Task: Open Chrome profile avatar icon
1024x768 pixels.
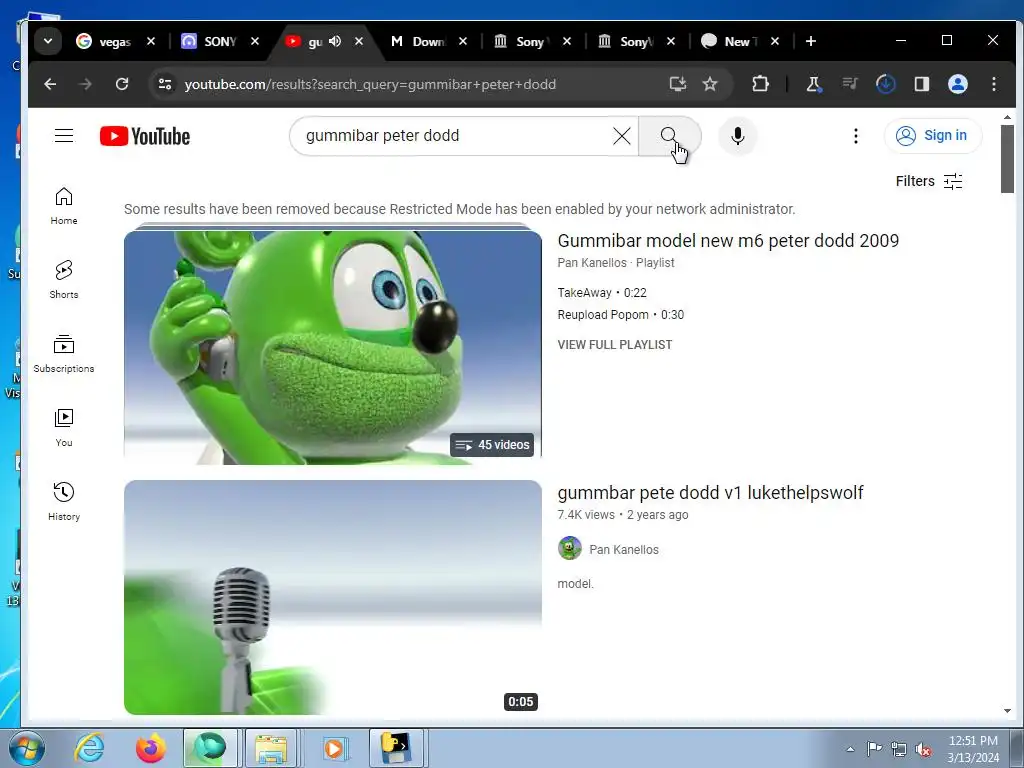Action: (x=957, y=84)
